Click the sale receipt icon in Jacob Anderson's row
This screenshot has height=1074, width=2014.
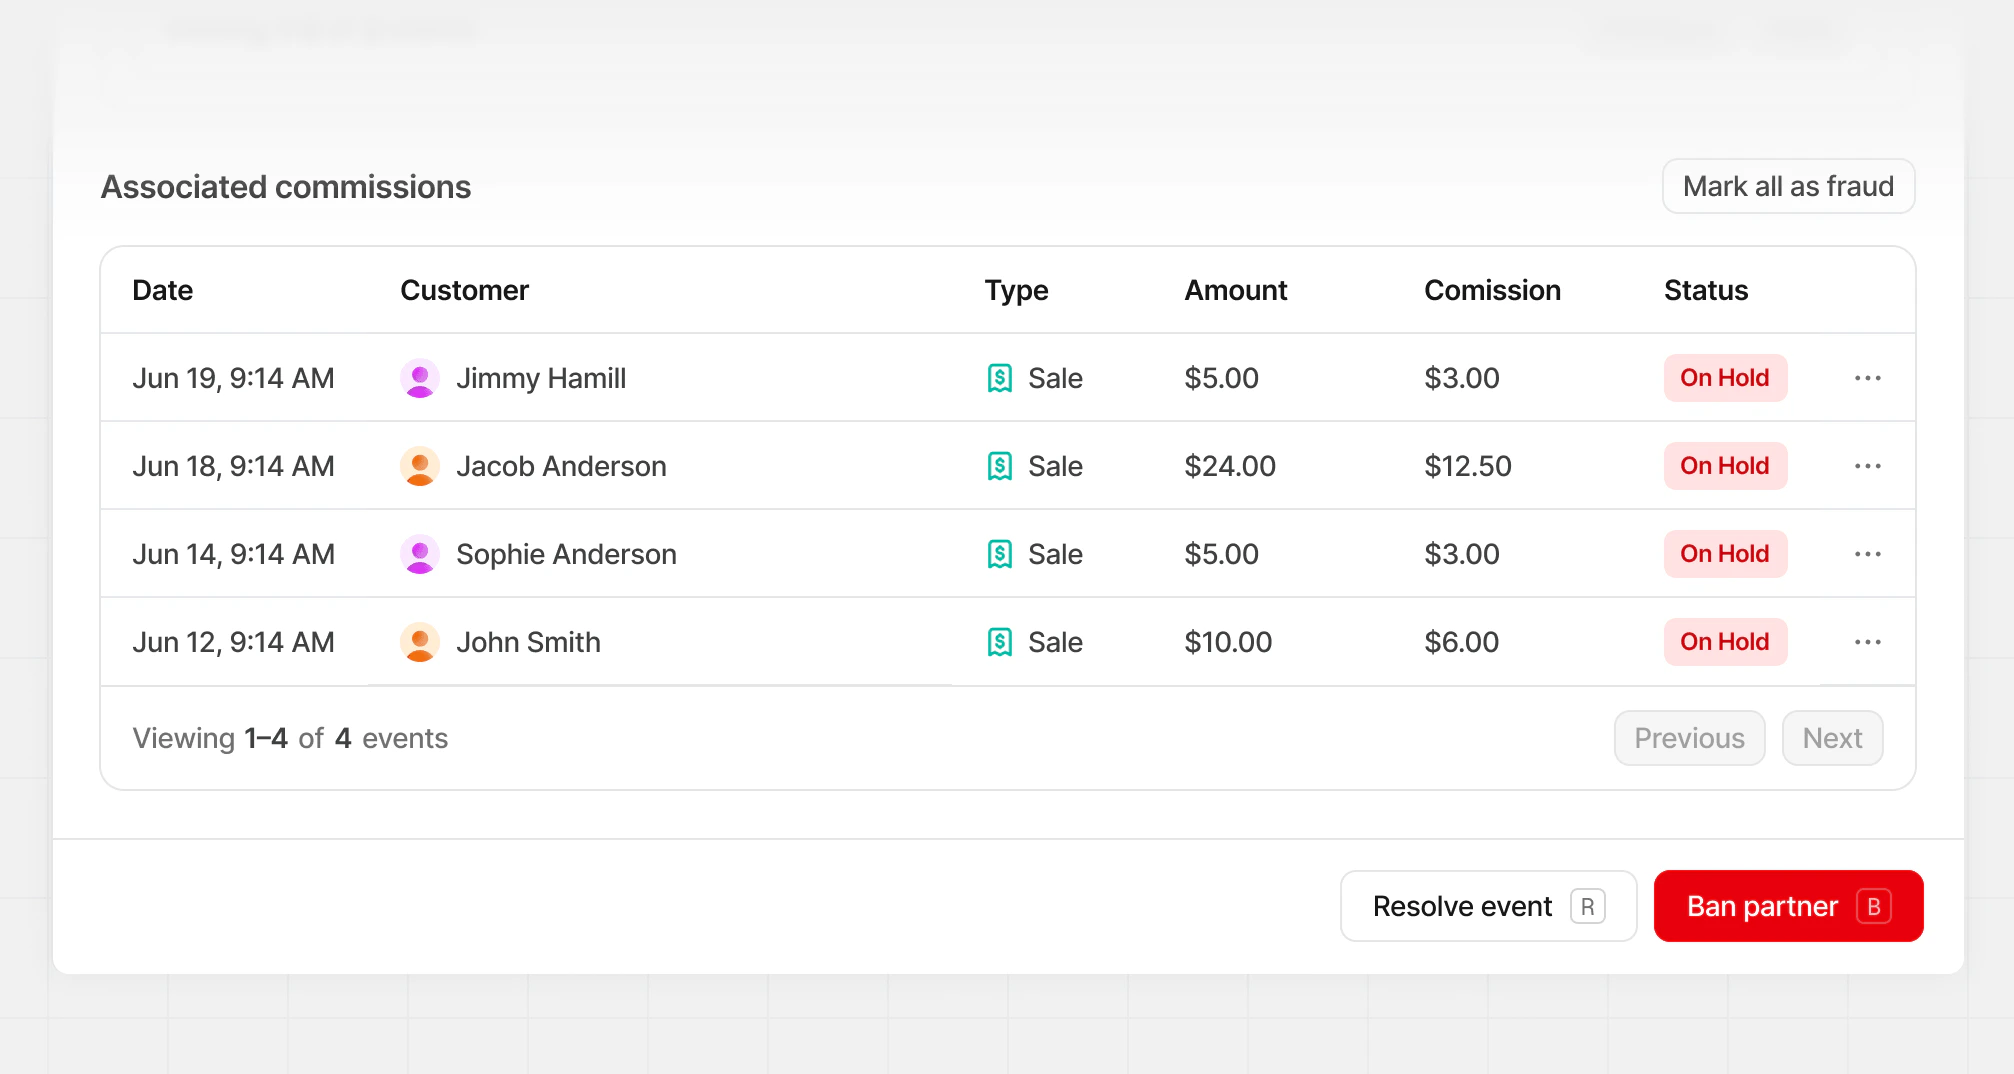coord(1000,466)
